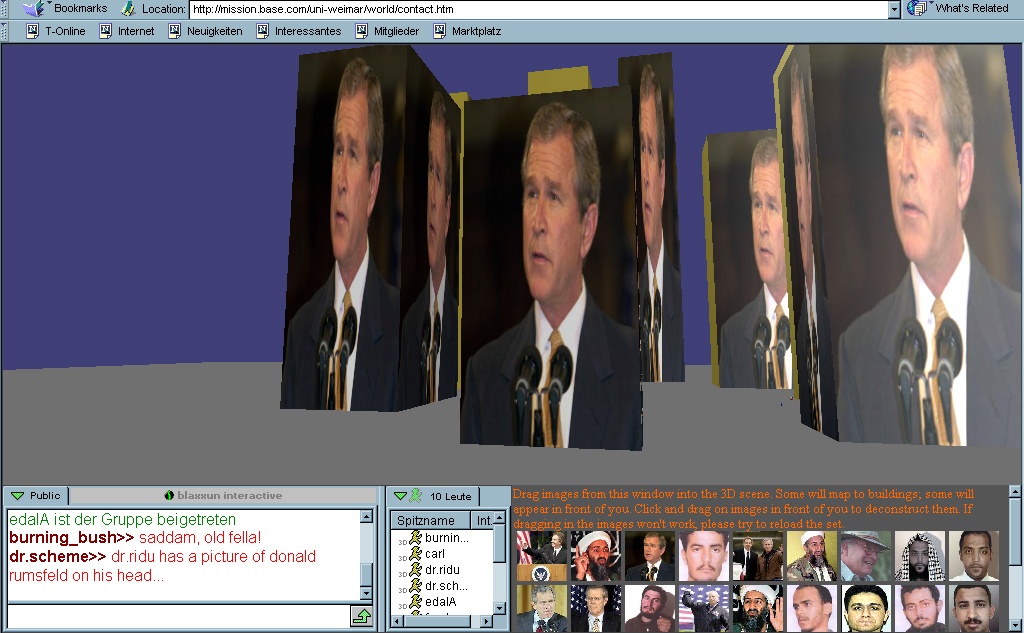The width and height of the screenshot is (1024, 633).
Task: Click the chat log scroll-up arrow
Action: (366, 518)
